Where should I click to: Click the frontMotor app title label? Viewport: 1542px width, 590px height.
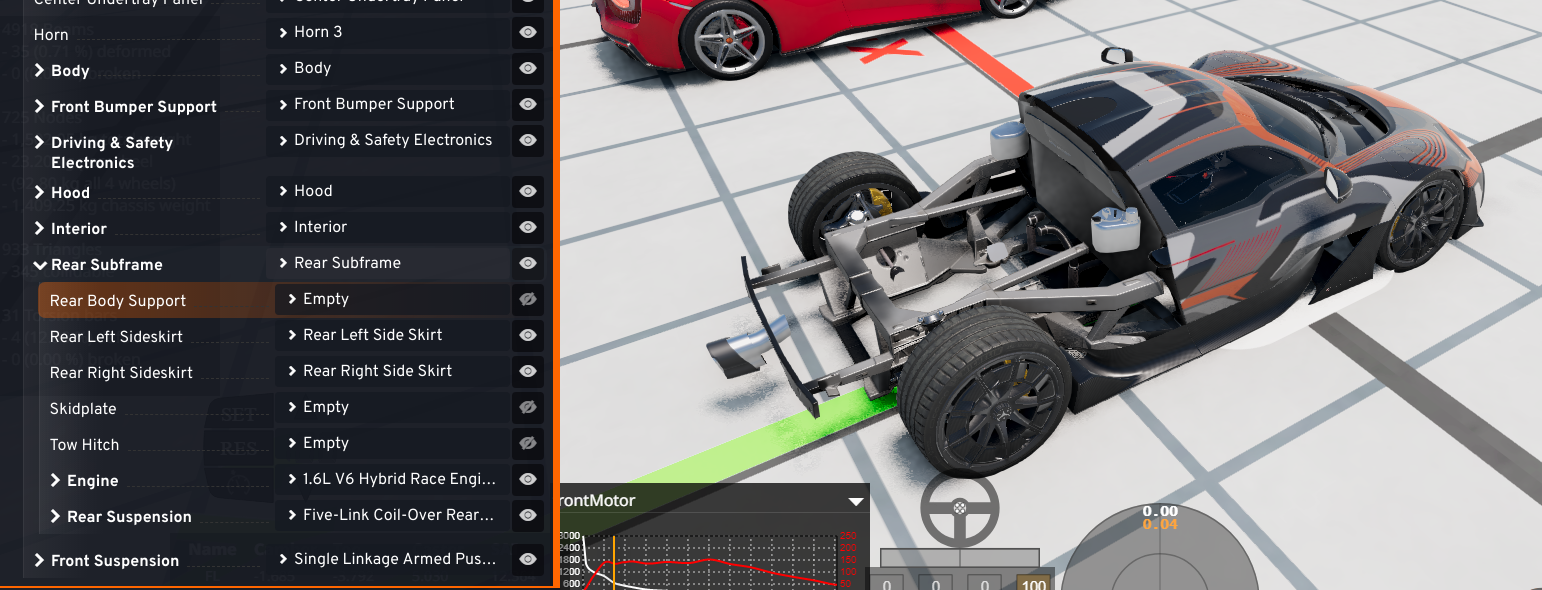click(x=596, y=501)
